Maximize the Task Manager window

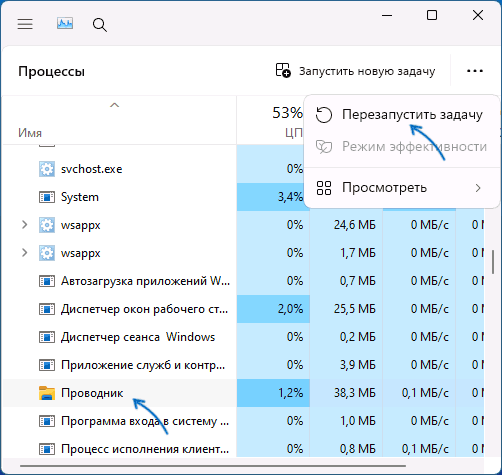point(432,15)
